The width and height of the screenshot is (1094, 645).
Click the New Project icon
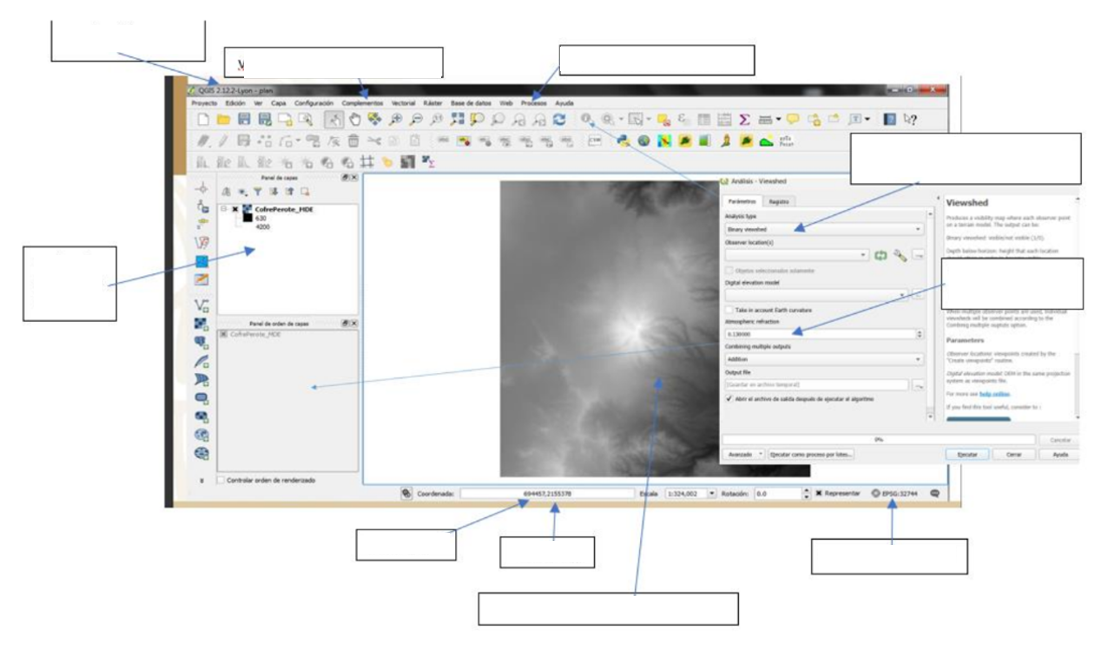203,119
